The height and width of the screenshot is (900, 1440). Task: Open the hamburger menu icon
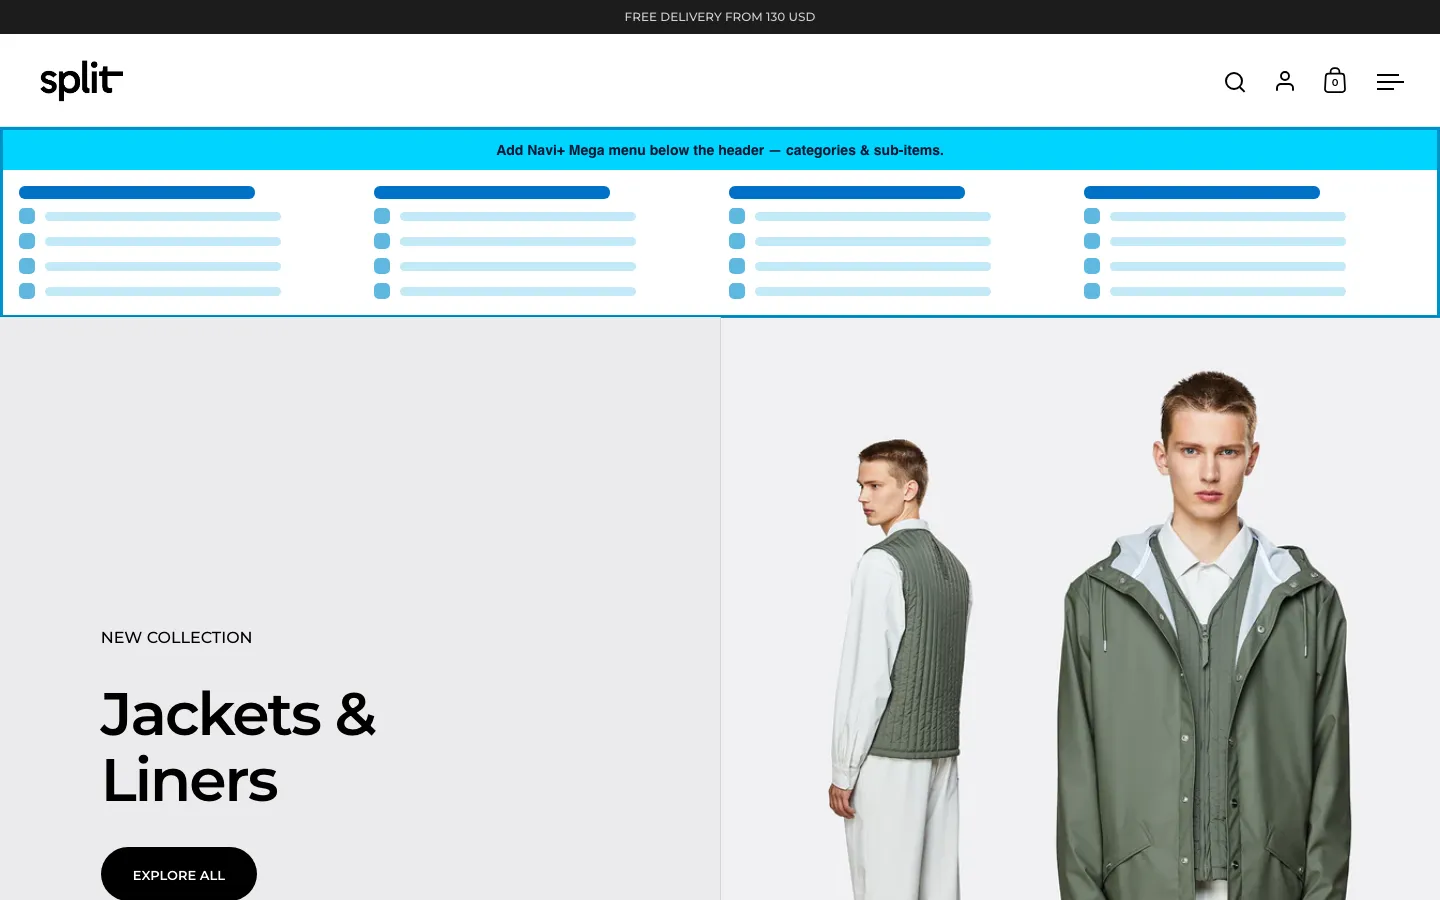[1390, 82]
